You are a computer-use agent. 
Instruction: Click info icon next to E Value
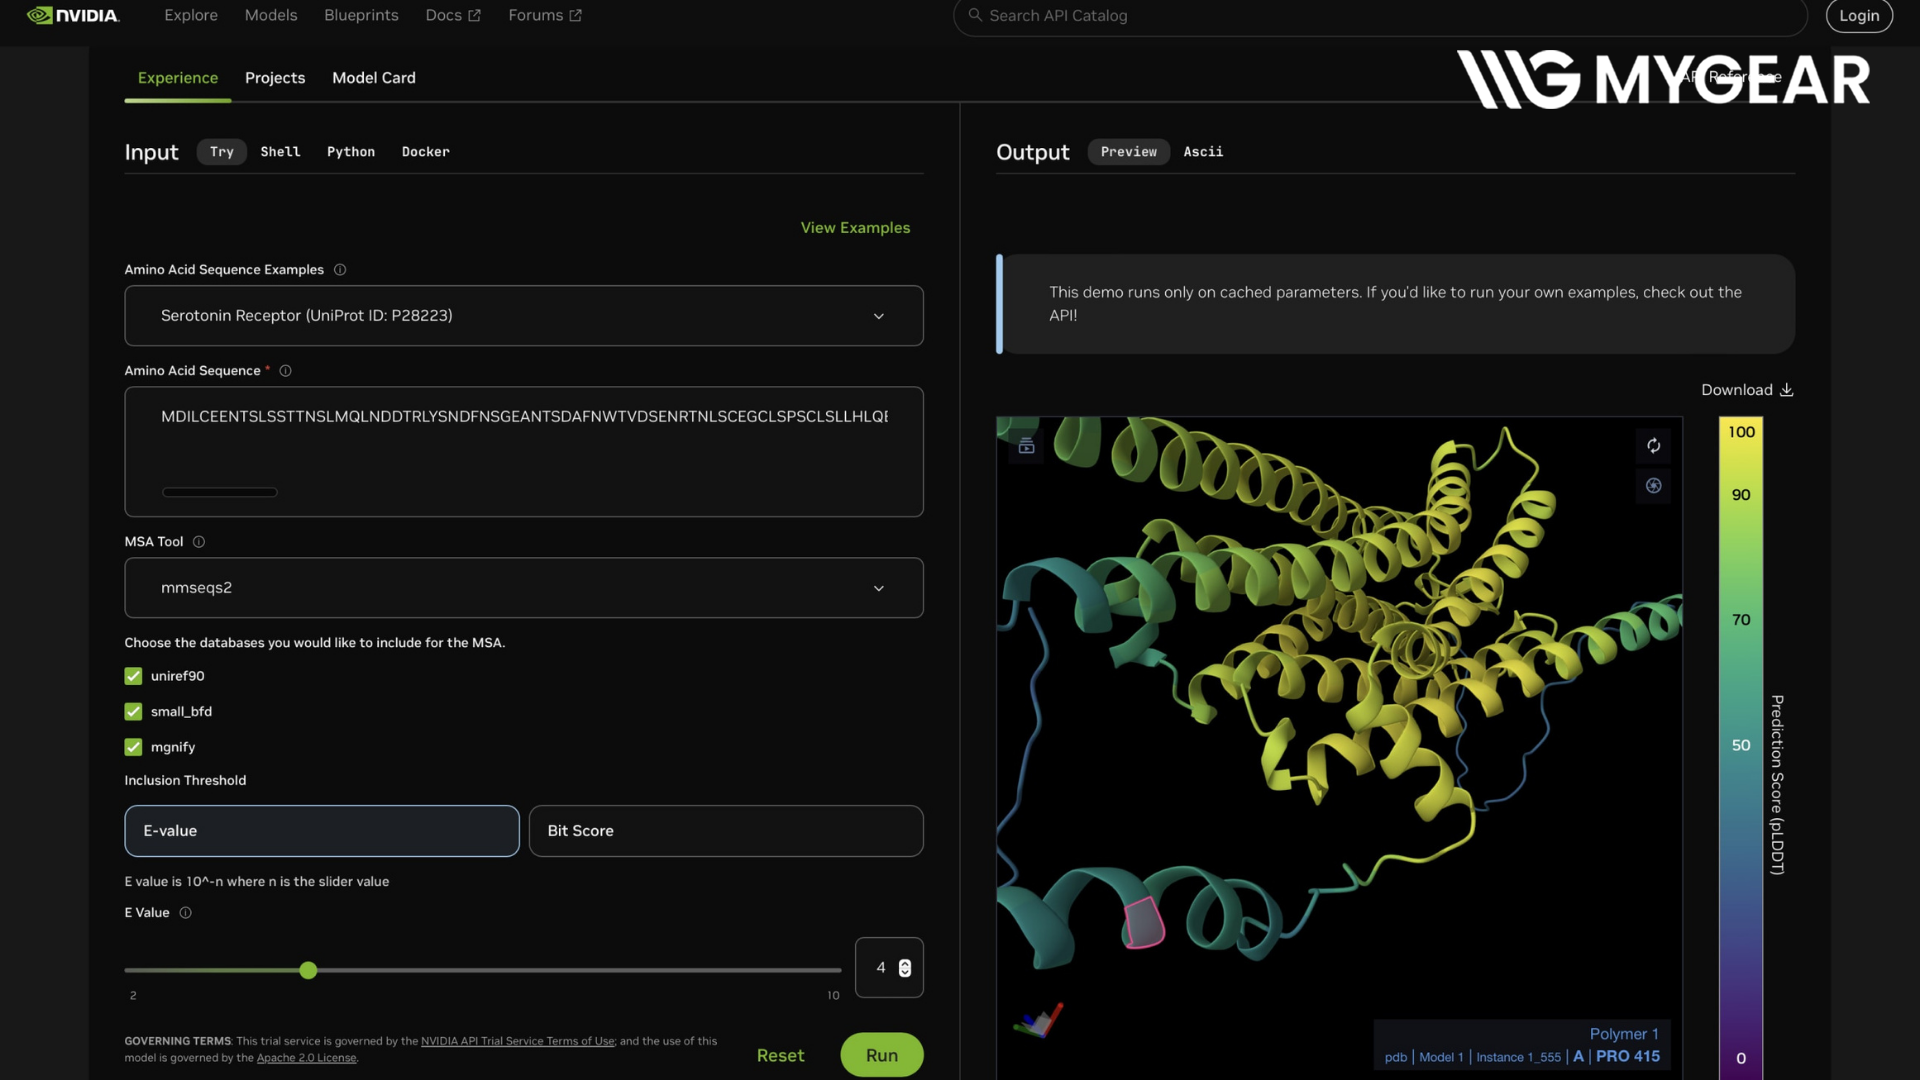point(185,913)
